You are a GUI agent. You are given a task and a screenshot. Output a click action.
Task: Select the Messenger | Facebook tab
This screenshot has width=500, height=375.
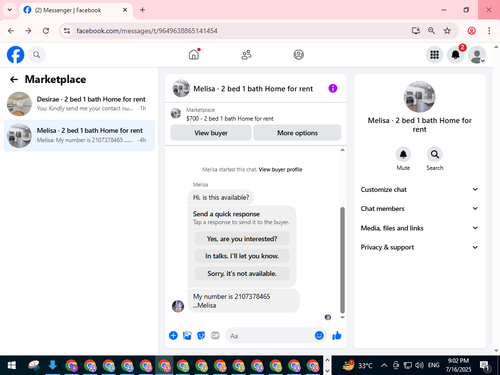76,10
